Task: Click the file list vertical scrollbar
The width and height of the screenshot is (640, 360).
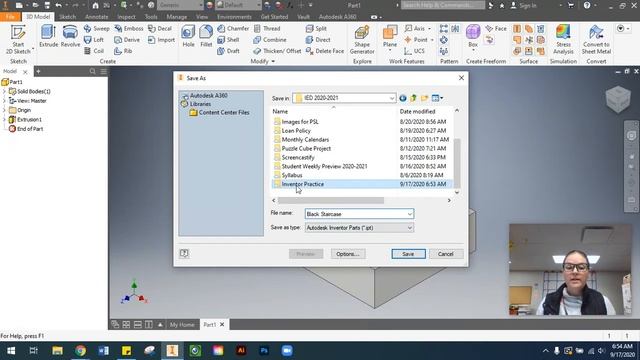Action: [457, 163]
